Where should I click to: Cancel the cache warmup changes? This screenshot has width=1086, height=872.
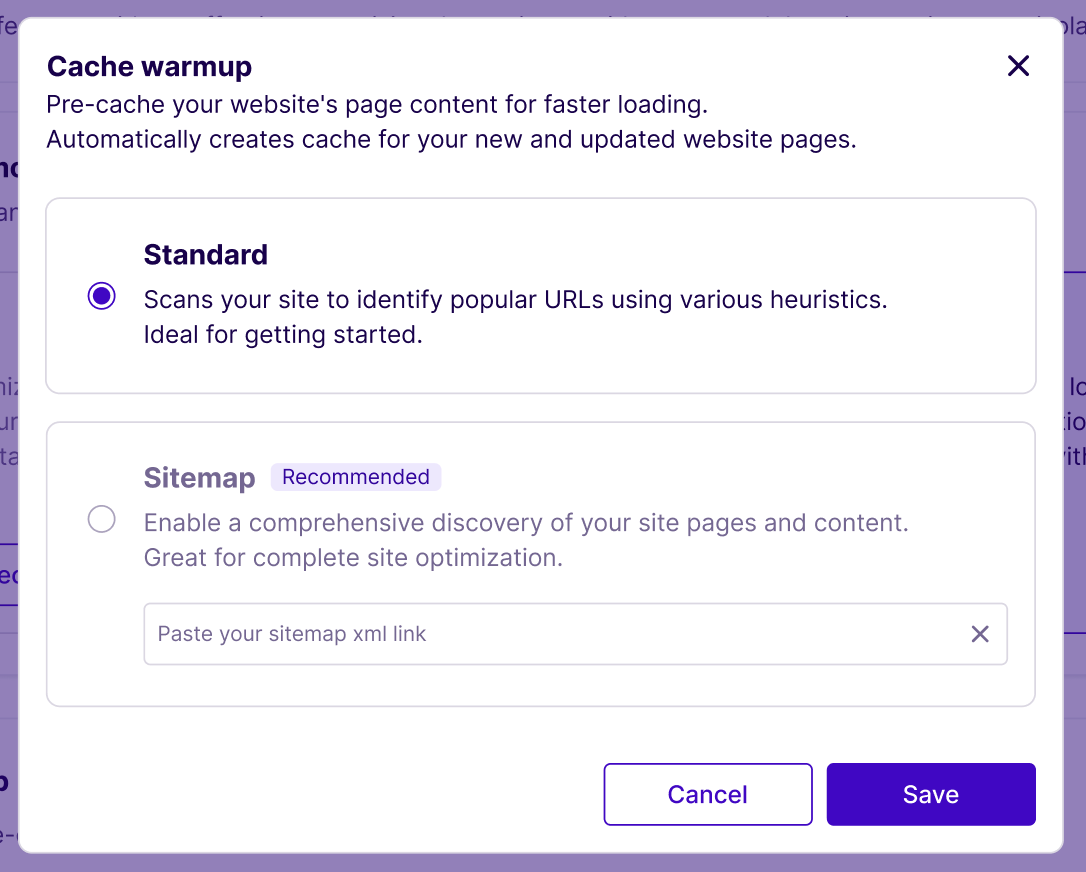[707, 794]
